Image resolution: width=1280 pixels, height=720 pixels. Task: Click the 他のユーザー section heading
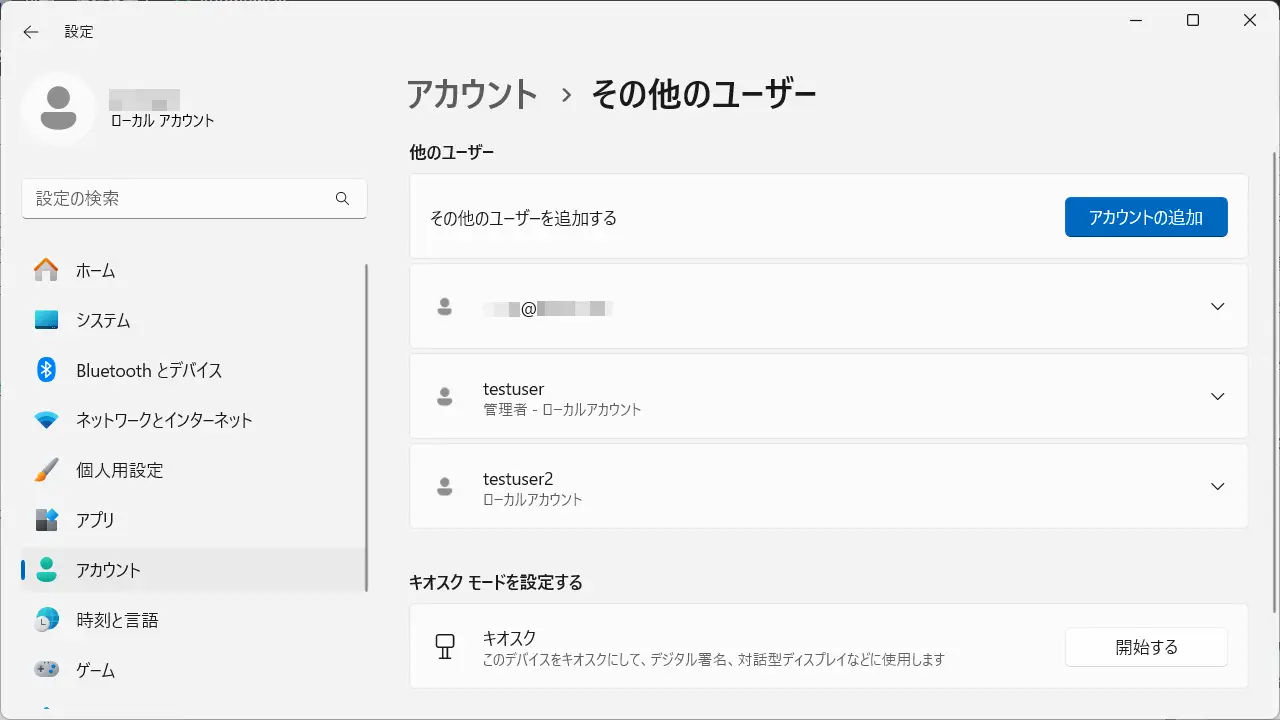point(452,152)
